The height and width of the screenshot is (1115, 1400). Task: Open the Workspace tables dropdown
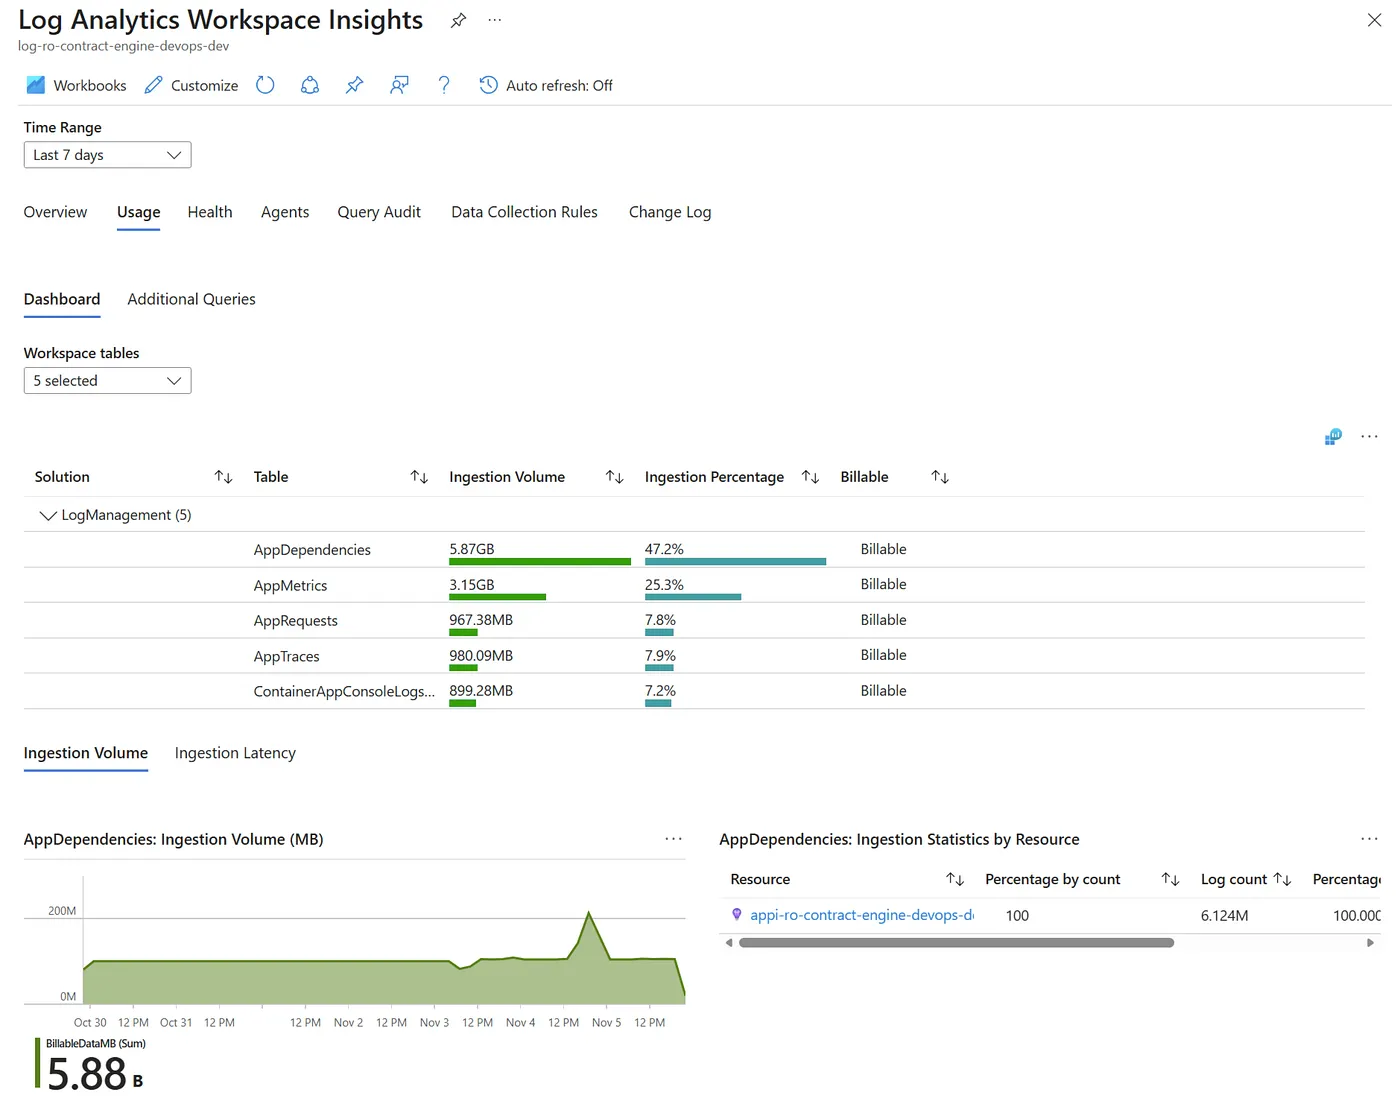pos(107,381)
